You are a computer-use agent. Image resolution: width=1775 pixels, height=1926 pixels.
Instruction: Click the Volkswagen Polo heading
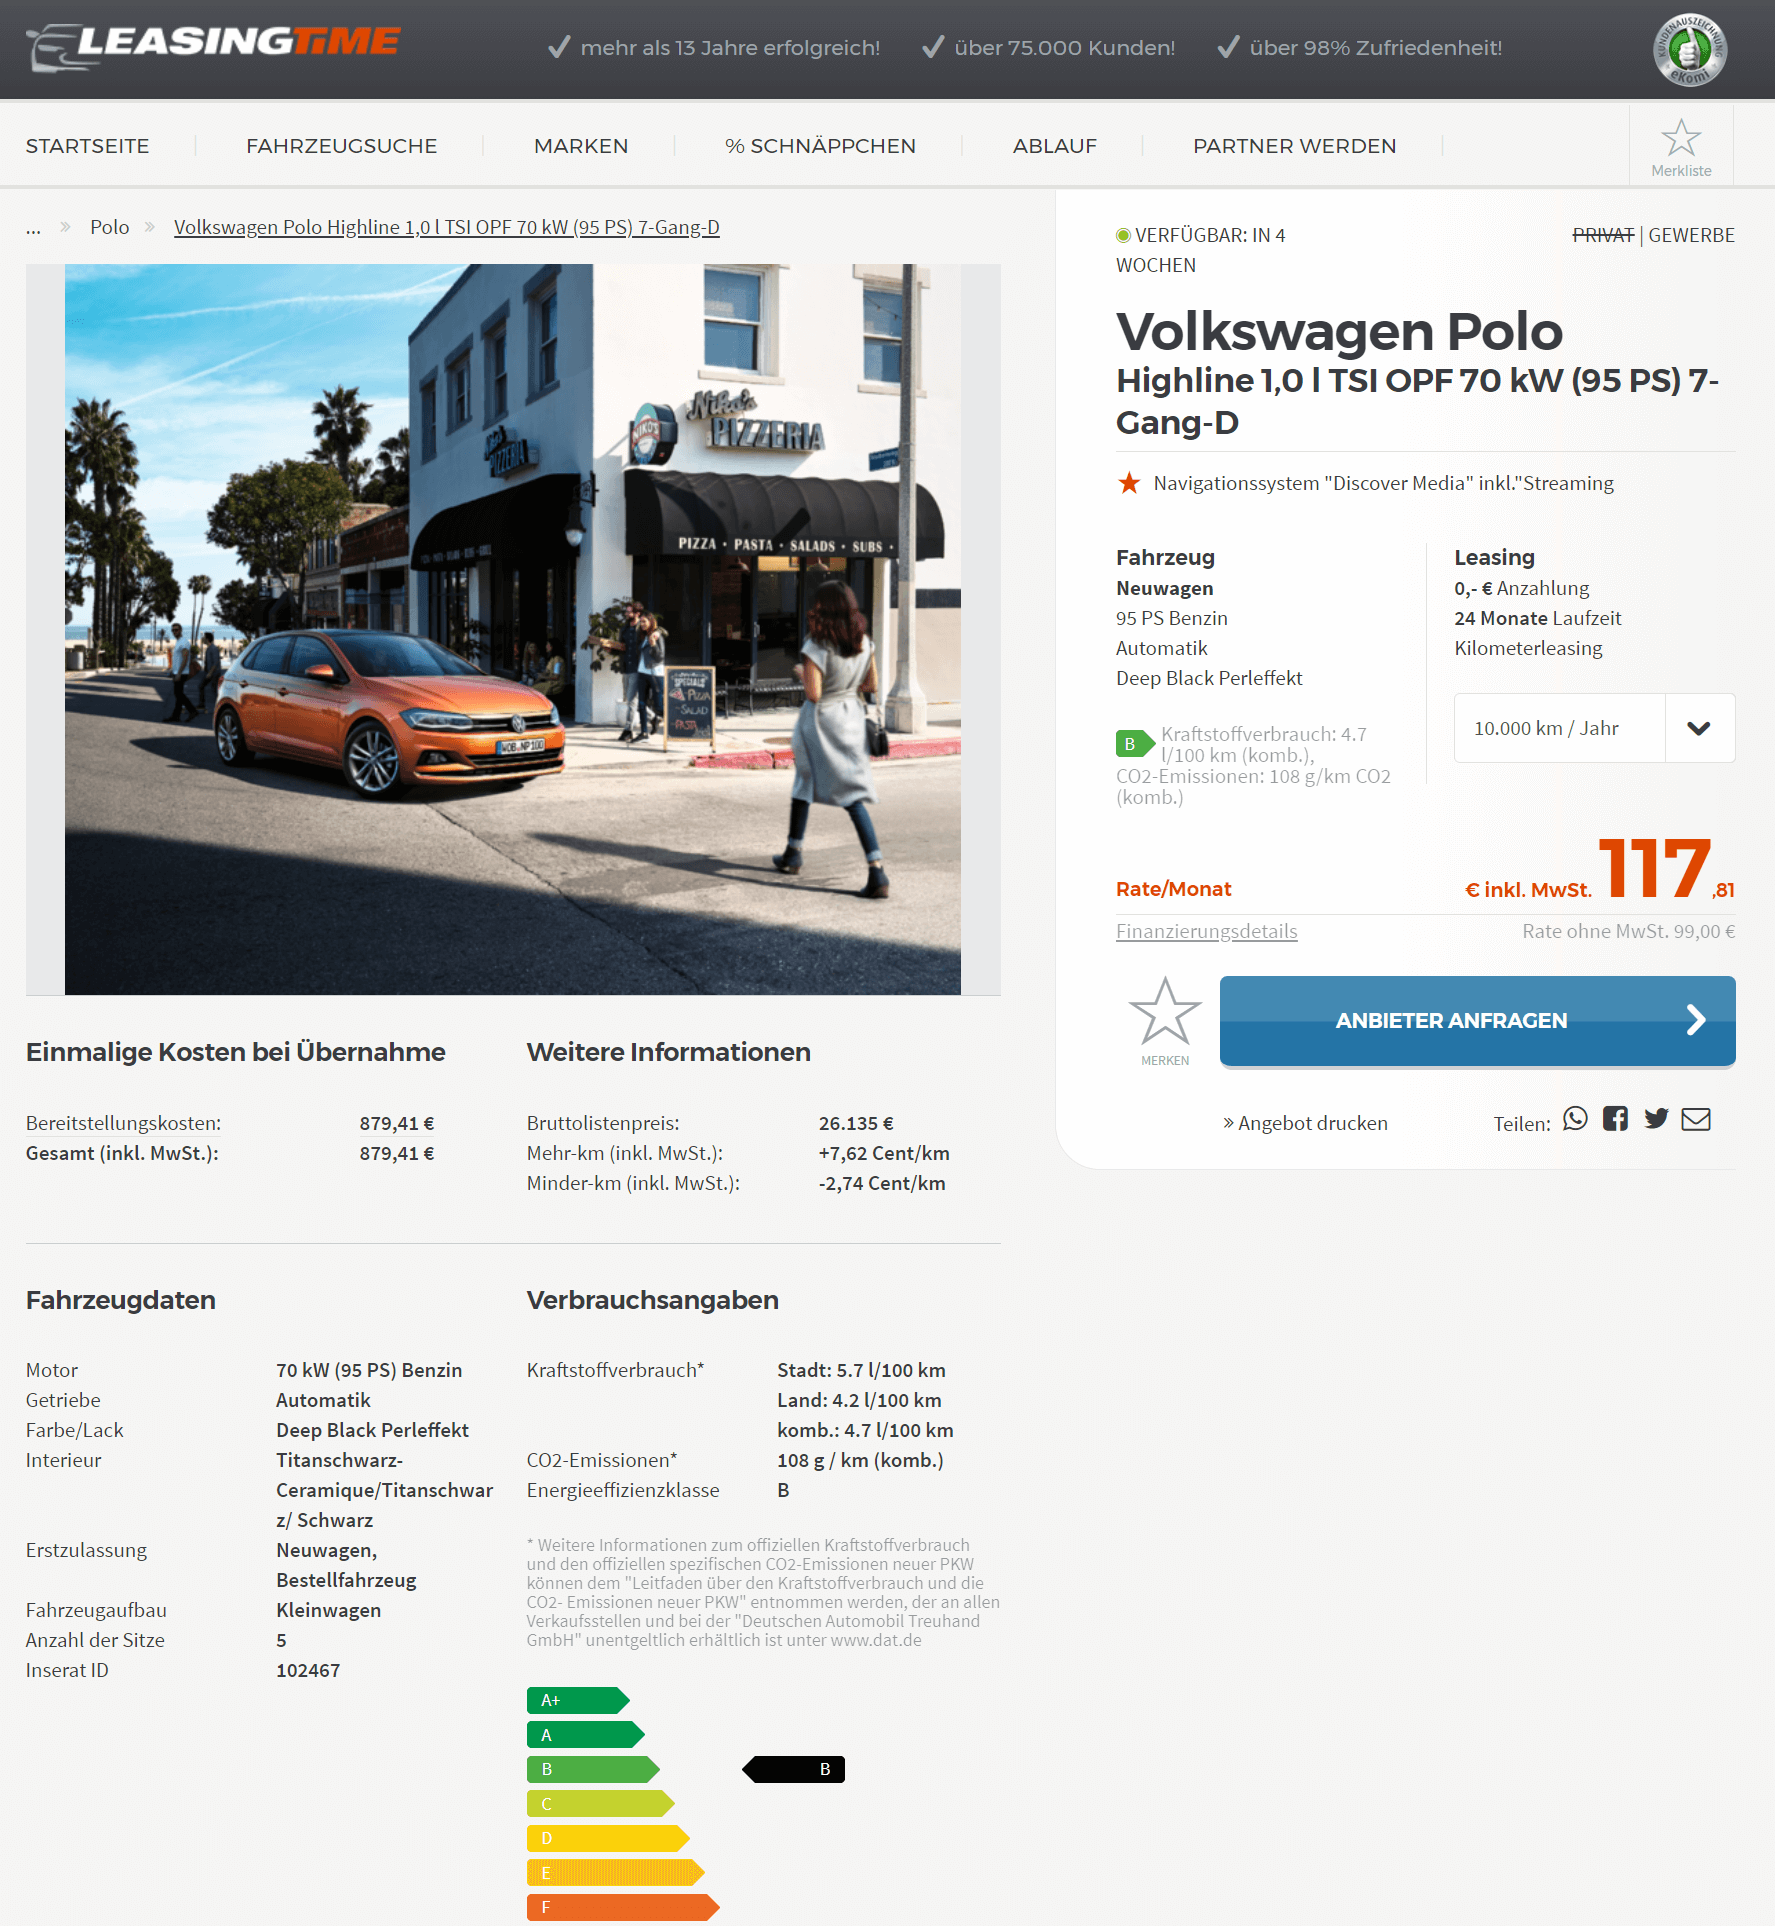pyautogui.click(x=1339, y=332)
